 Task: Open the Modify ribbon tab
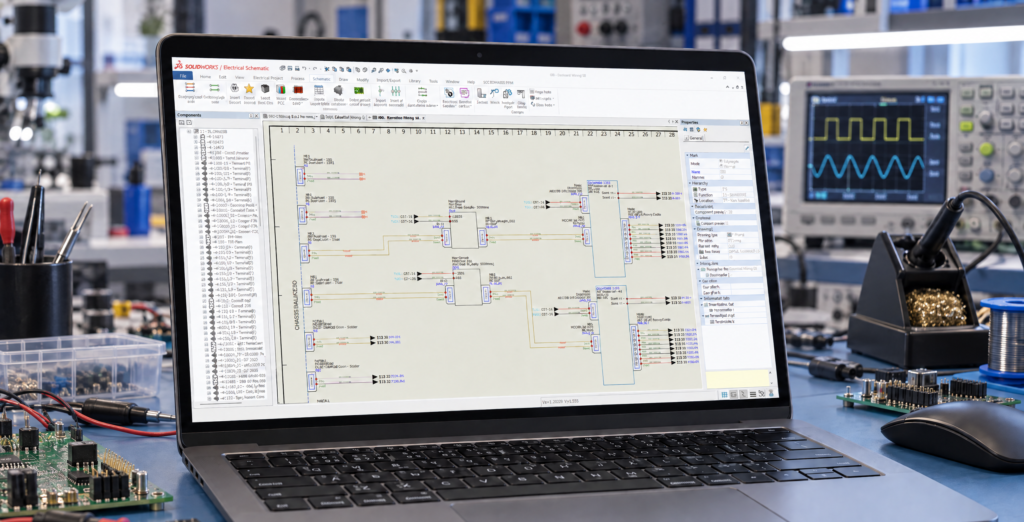click(x=362, y=80)
